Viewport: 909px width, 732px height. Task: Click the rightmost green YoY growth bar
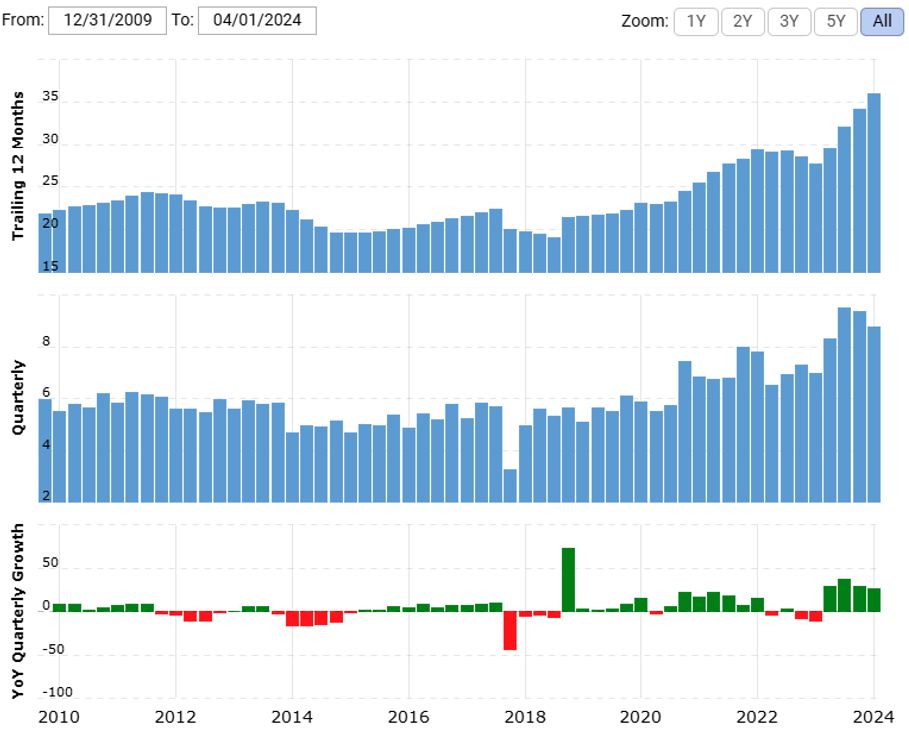[x=873, y=600]
